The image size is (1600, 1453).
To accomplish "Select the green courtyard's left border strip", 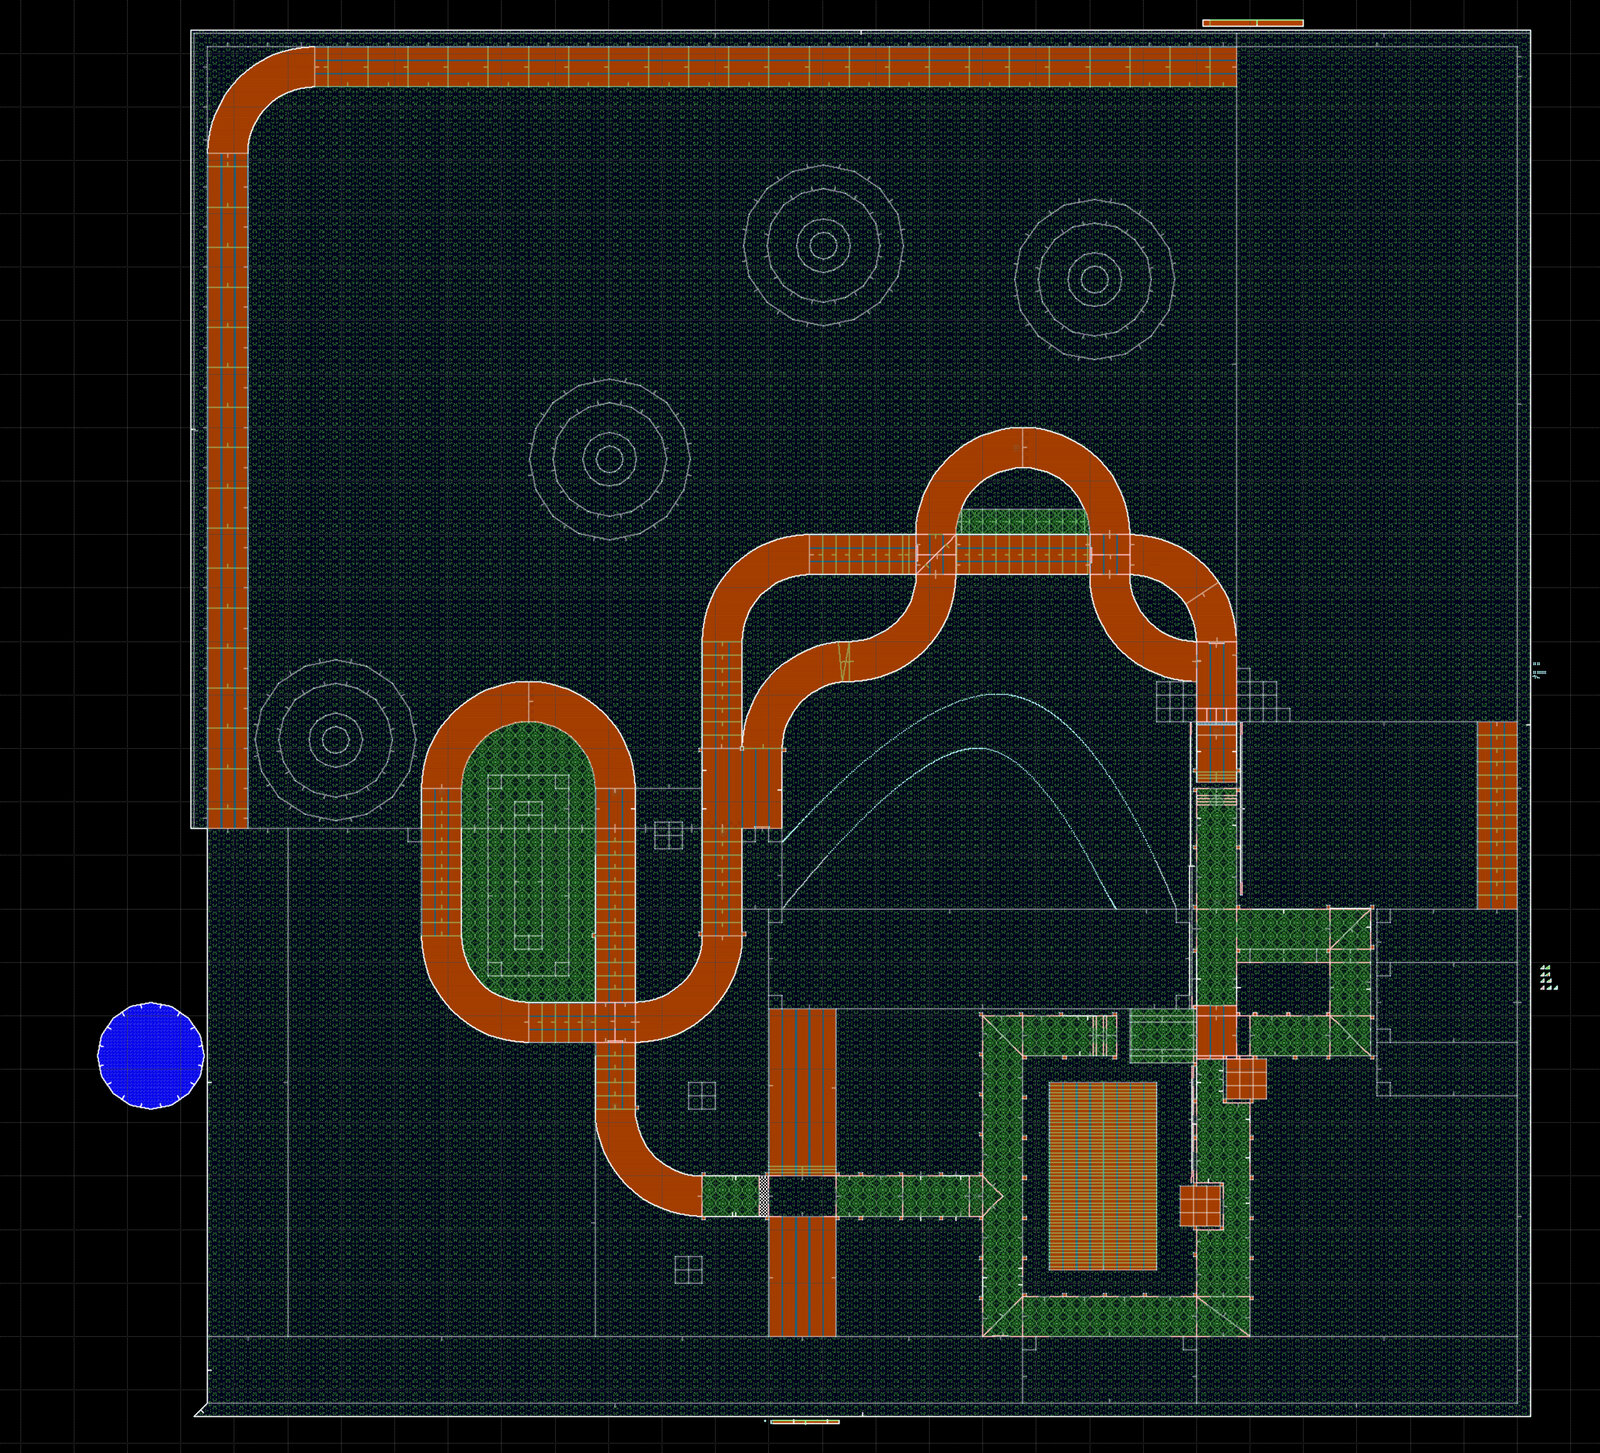I will coord(1002,1175).
